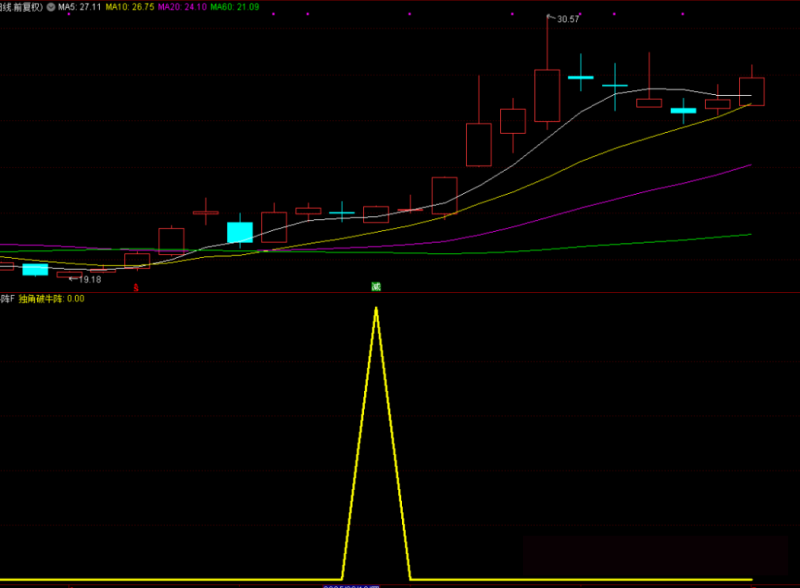Click the round dropdown icon before MA5
The image size is (800, 588).
pos(51,6)
